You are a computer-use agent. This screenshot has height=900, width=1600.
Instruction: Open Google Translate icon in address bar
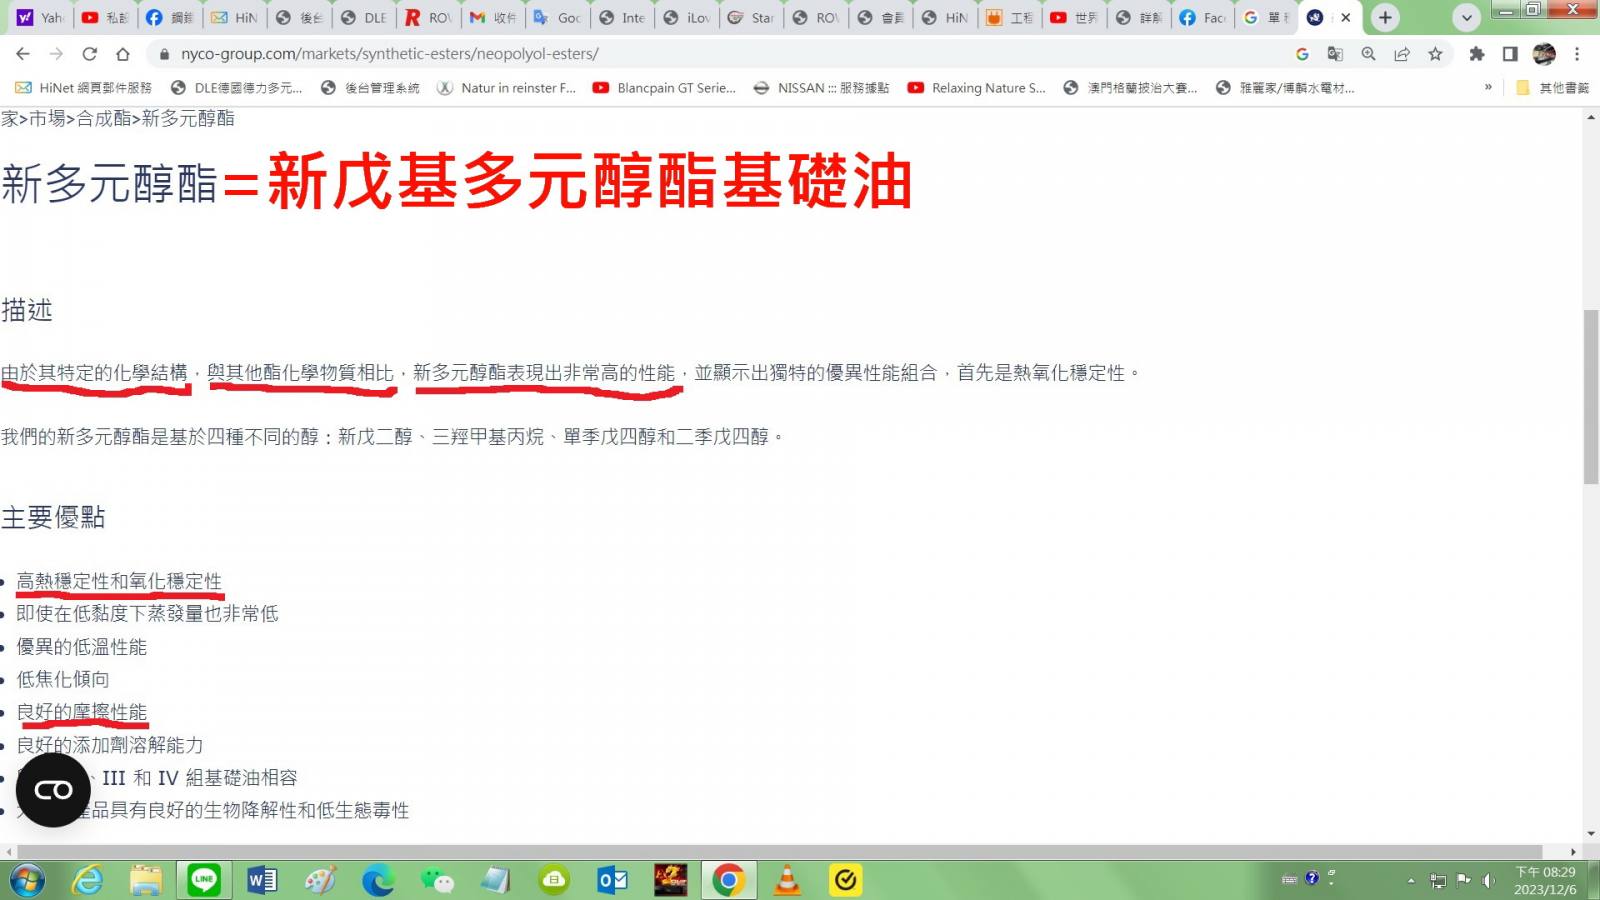[1335, 54]
